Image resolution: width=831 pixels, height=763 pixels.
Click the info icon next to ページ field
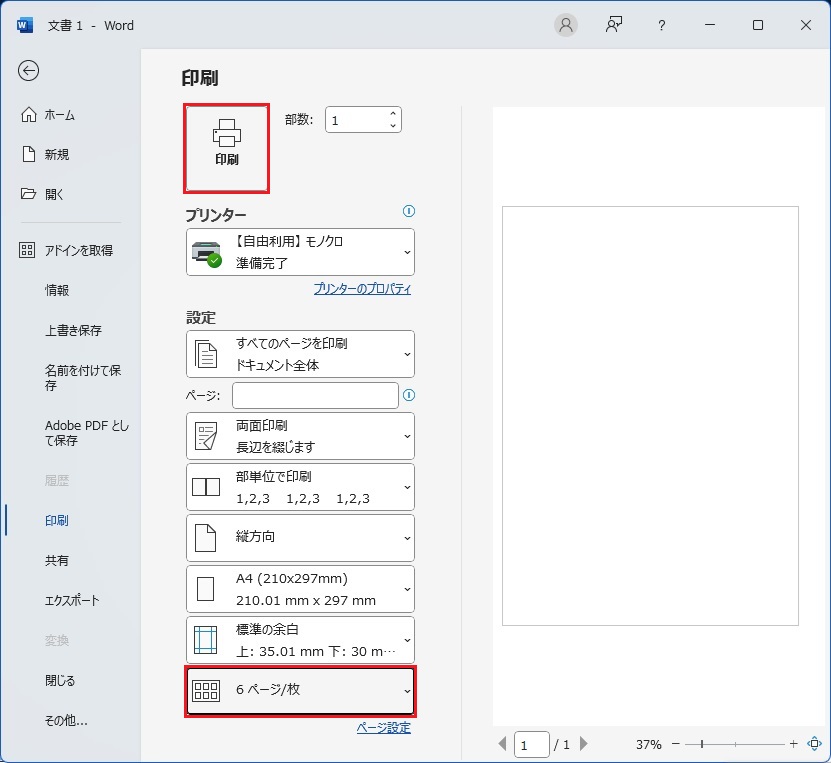pyautogui.click(x=408, y=395)
